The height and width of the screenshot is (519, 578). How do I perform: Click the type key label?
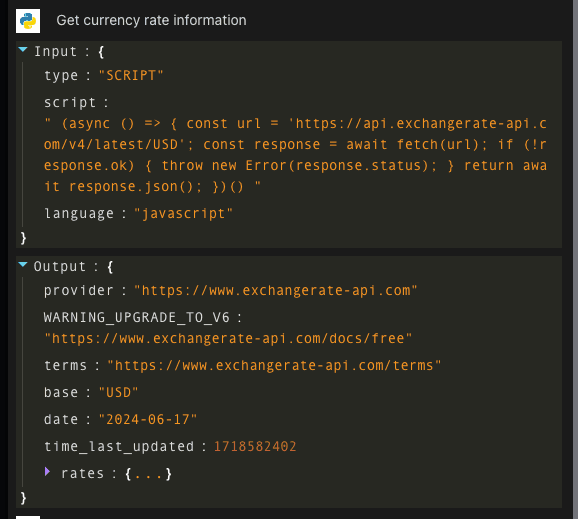click(61, 76)
